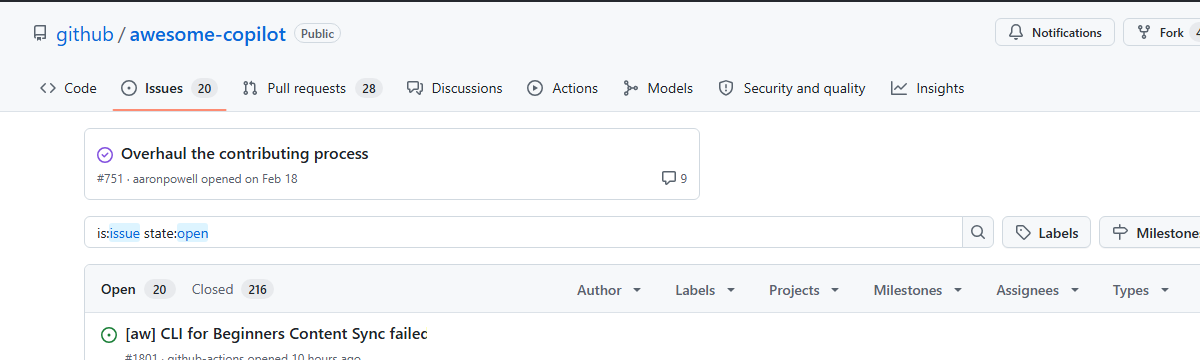The width and height of the screenshot is (1200, 360).
Task: Click the Issues tab circle icon
Action: click(x=129, y=88)
